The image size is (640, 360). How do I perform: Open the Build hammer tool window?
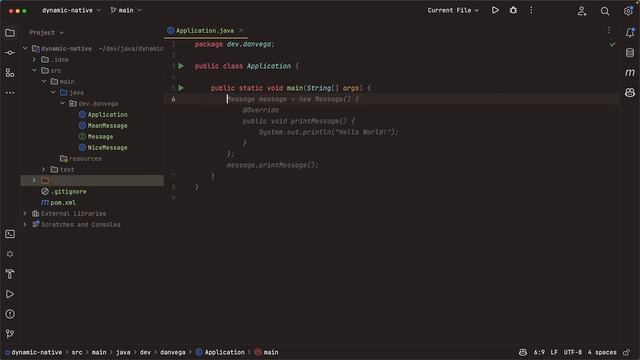coord(10,274)
